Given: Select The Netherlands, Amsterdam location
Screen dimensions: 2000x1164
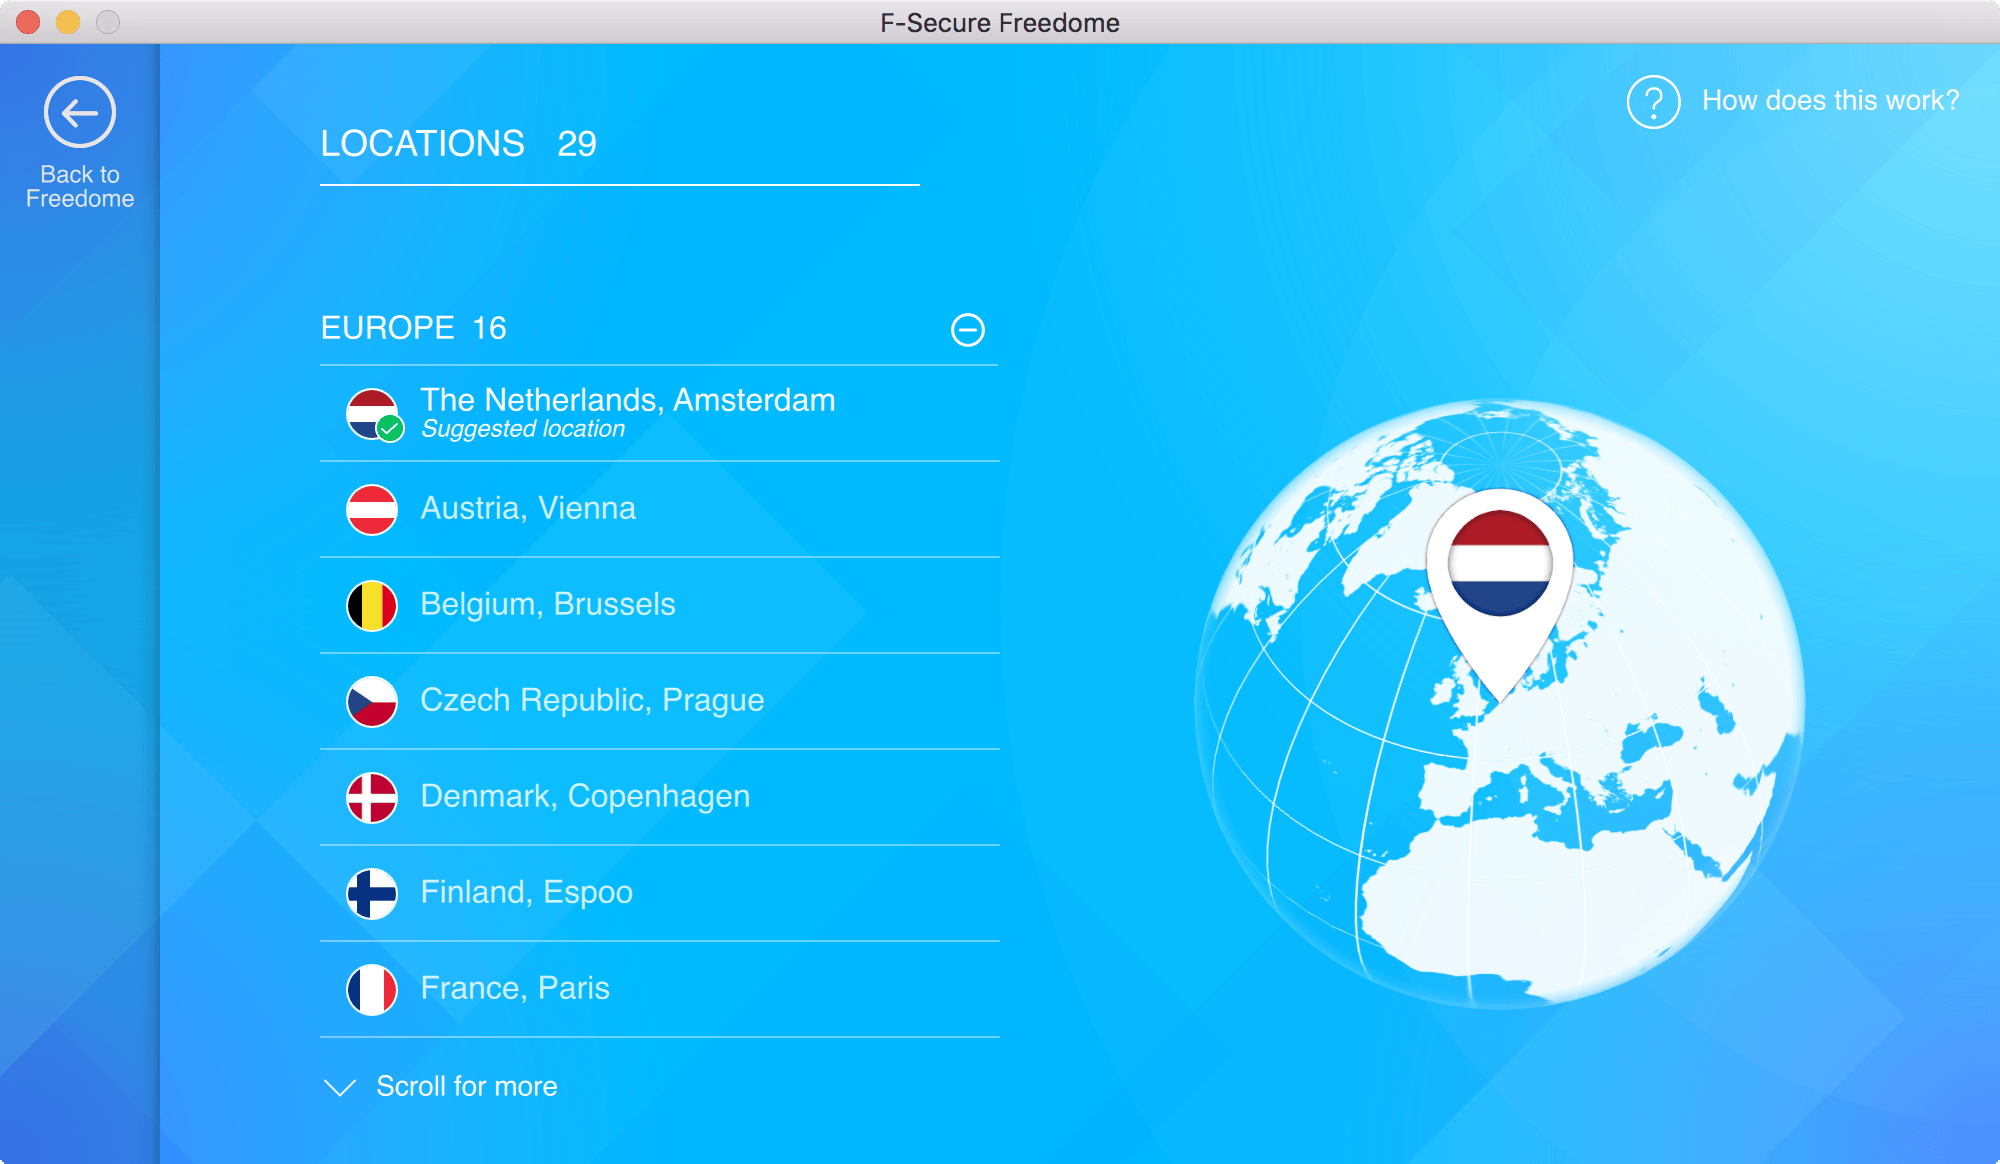Looking at the screenshot, I should pyautogui.click(x=627, y=400).
